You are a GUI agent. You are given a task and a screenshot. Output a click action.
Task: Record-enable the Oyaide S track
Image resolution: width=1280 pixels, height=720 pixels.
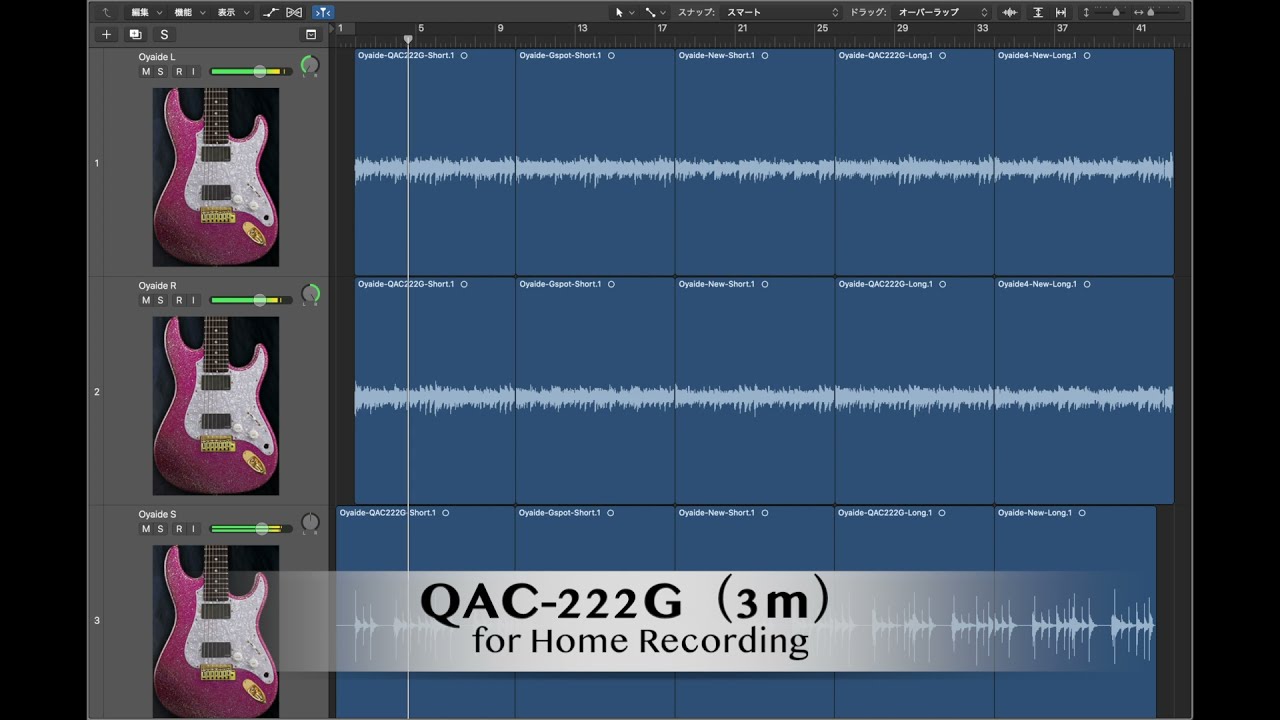pos(179,529)
